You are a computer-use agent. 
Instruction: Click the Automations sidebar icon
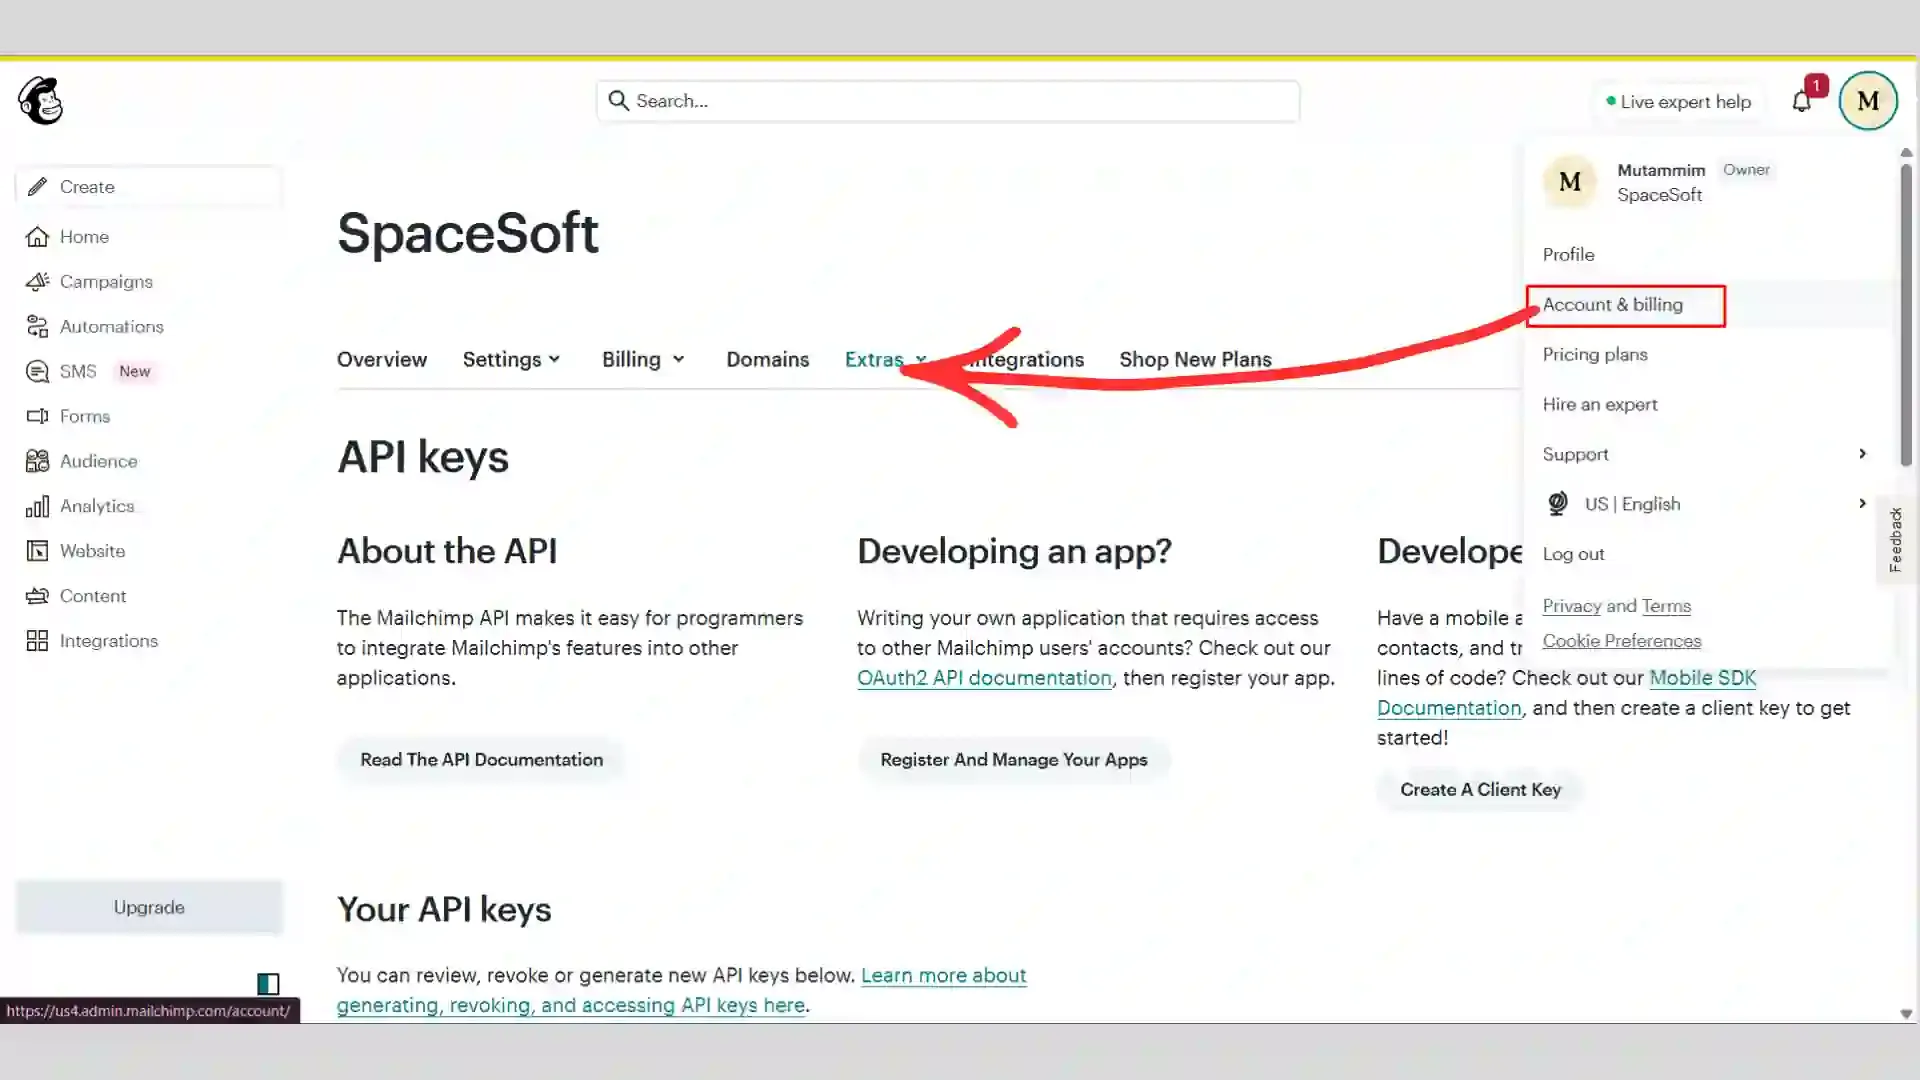pos(37,327)
